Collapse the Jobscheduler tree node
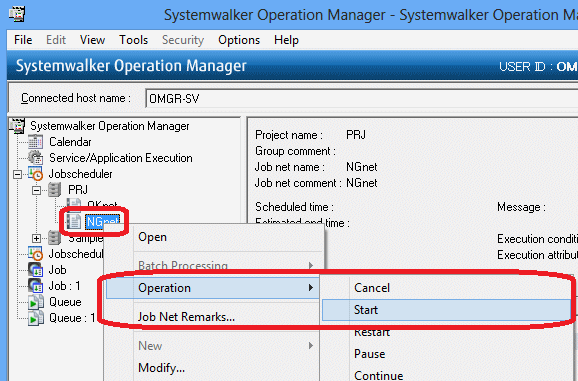The height and width of the screenshot is (381, 578). pyautogui.click(x=17, y=174)
